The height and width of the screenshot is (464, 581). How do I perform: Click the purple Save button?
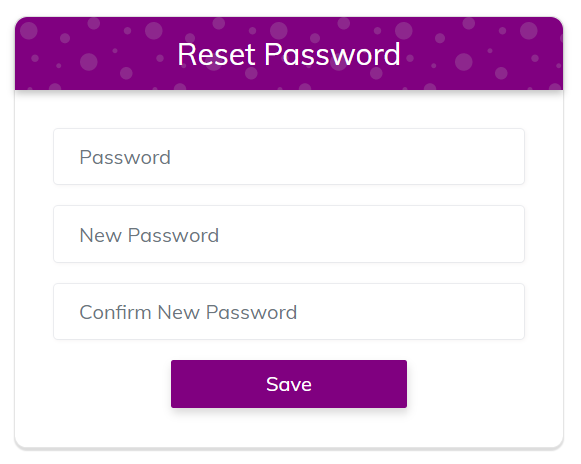click(289, 384)
